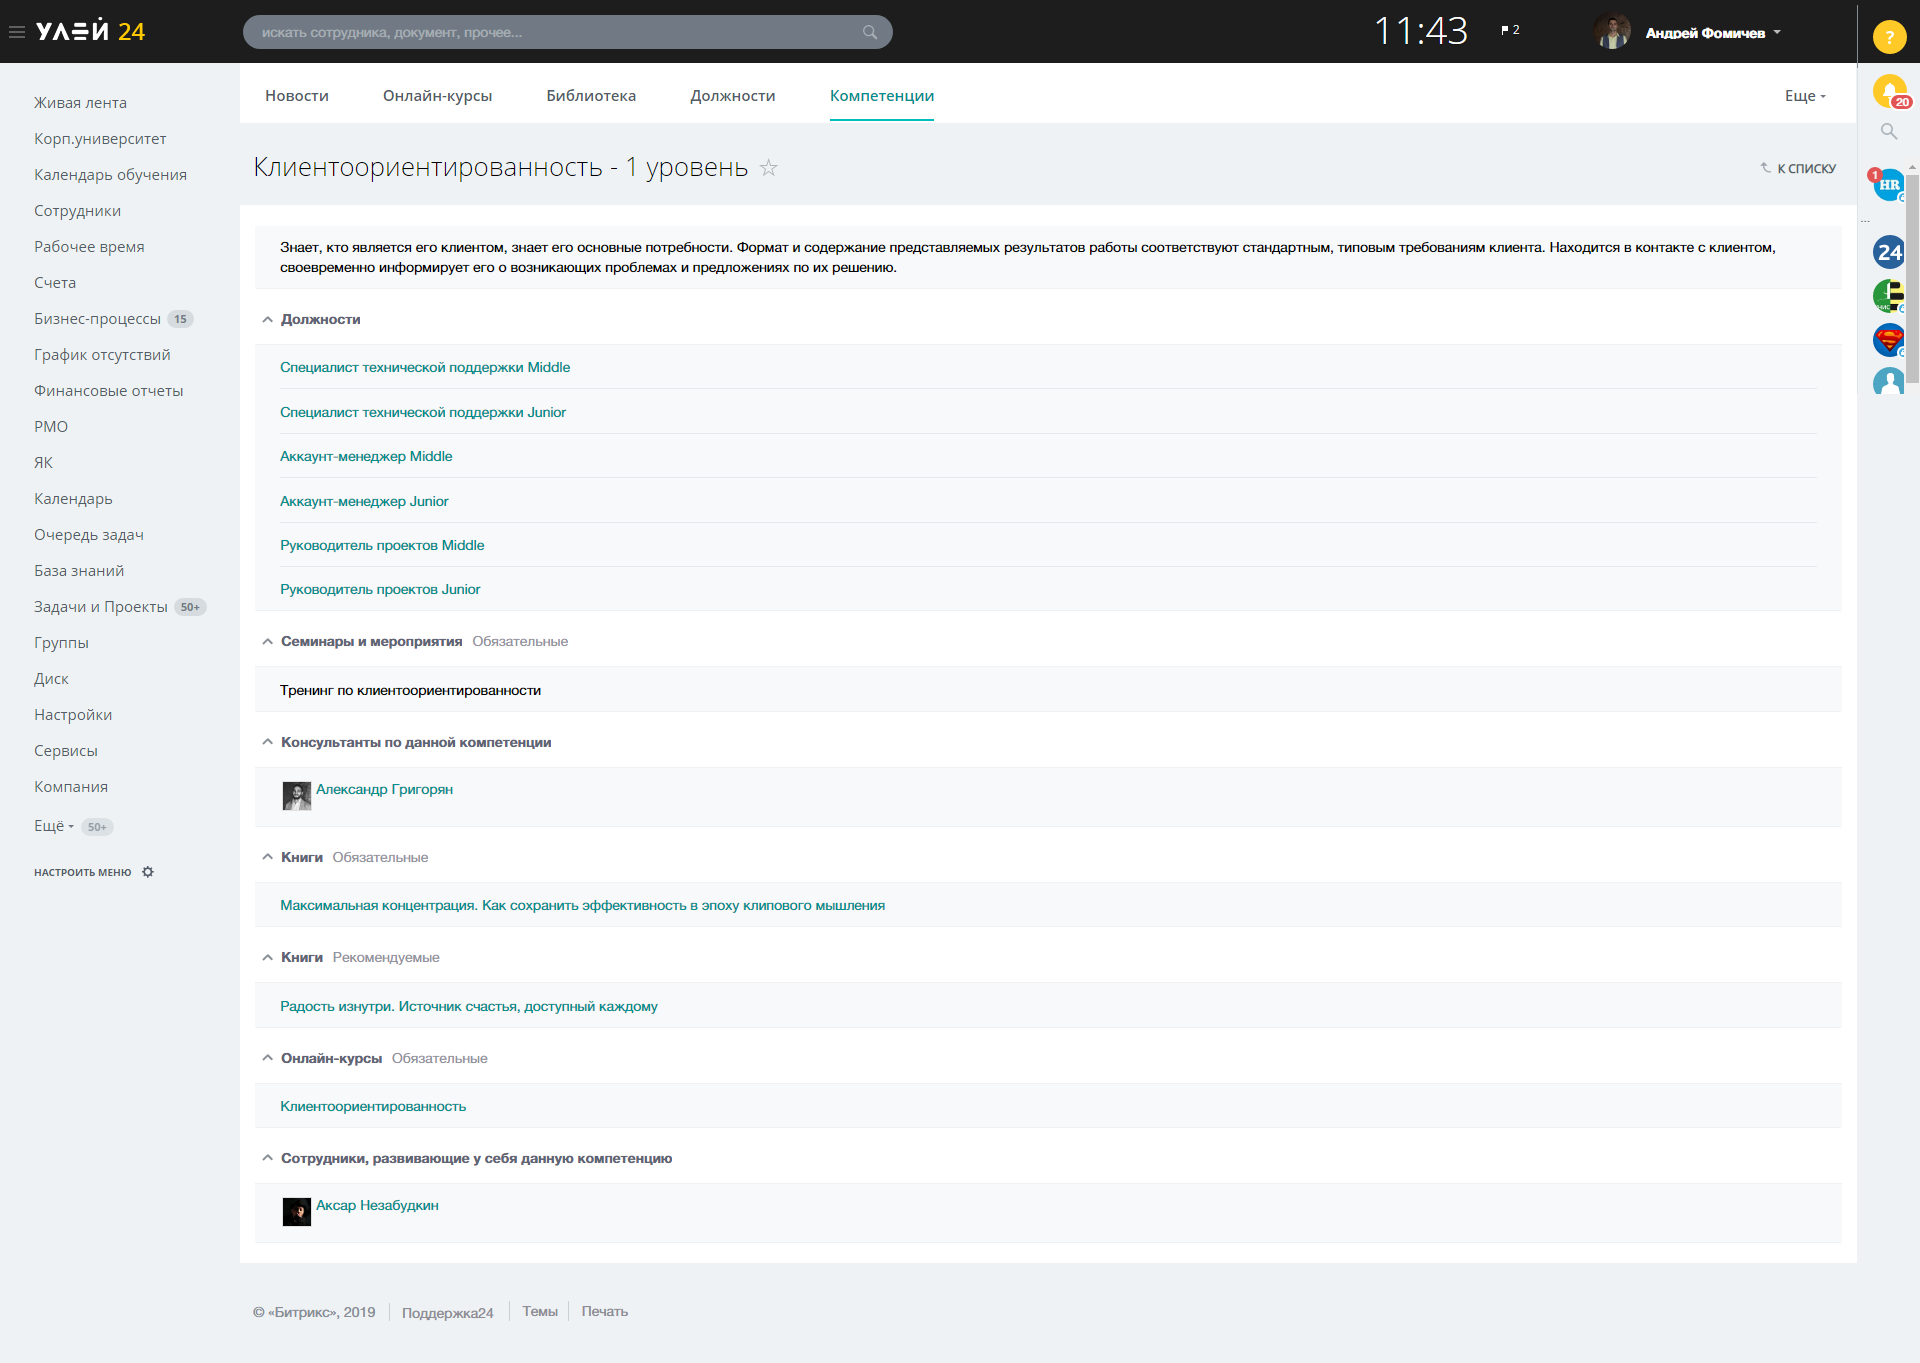Collapse Семинары и мероприятия section
Image resolution: width=1920 pixels, height=1363 pixels.
[267, 642]
